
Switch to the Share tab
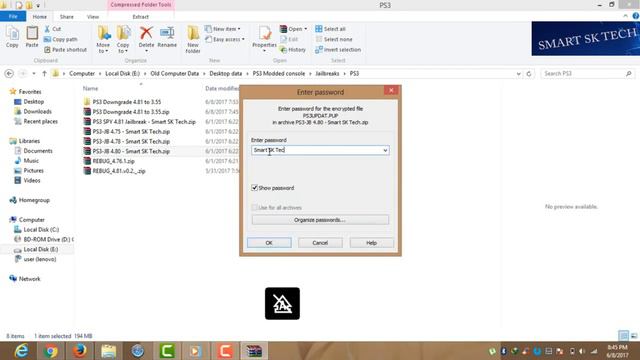coord(67,17)
